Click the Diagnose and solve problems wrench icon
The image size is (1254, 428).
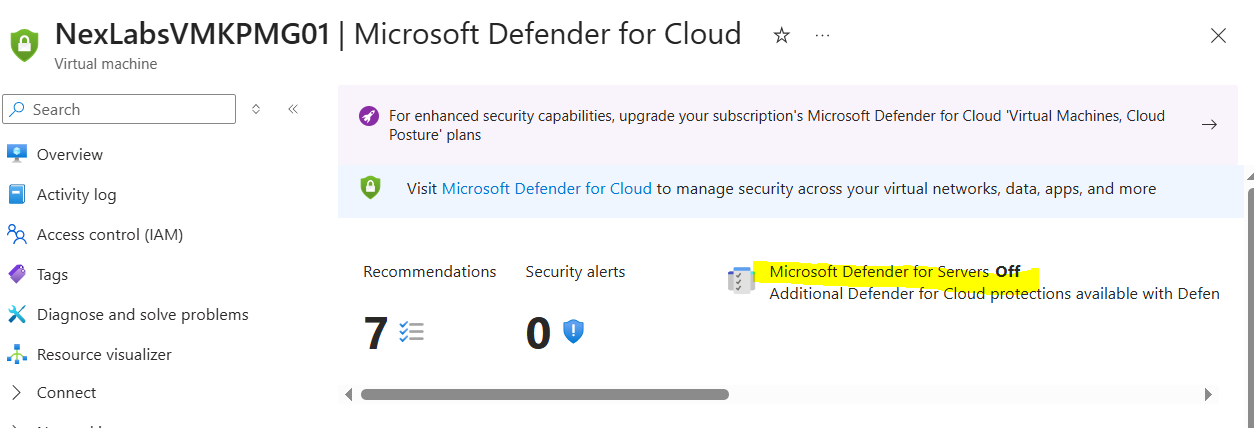(x=16, y=314)
